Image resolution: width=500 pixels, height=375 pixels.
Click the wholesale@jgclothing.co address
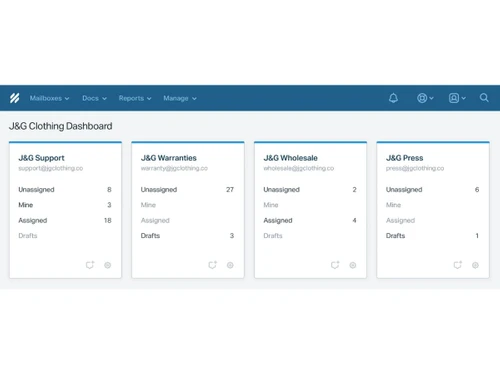tap(299, 168)
